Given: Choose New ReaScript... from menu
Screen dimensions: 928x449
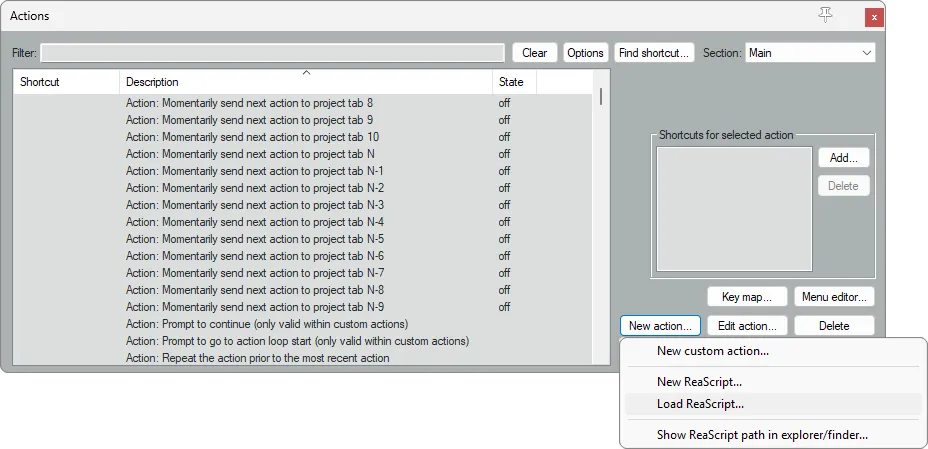Looking at the screenshot, I should click(773, 382).
